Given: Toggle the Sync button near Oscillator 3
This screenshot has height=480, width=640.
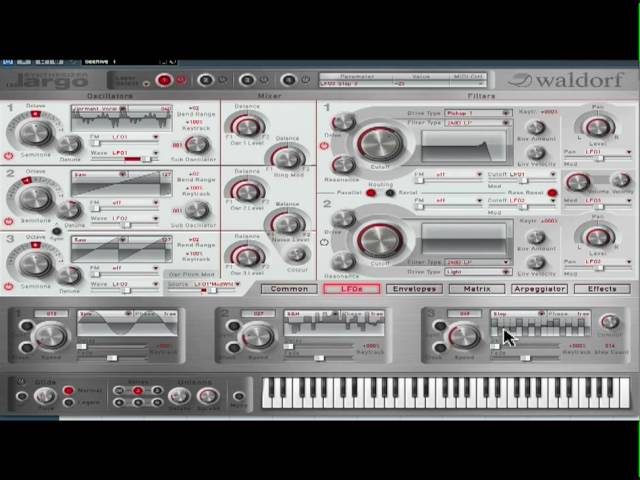Looking at the screenshot, I should [x=56, y=231].
